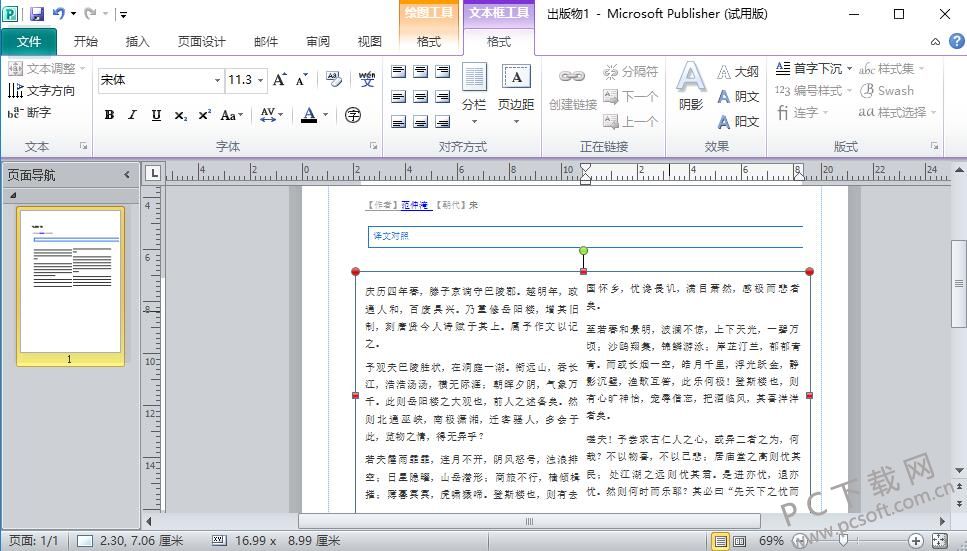The width and height of the screenshot is (967, 551).
Task: Switch to single page view in status bar
Action: [720, 541]
